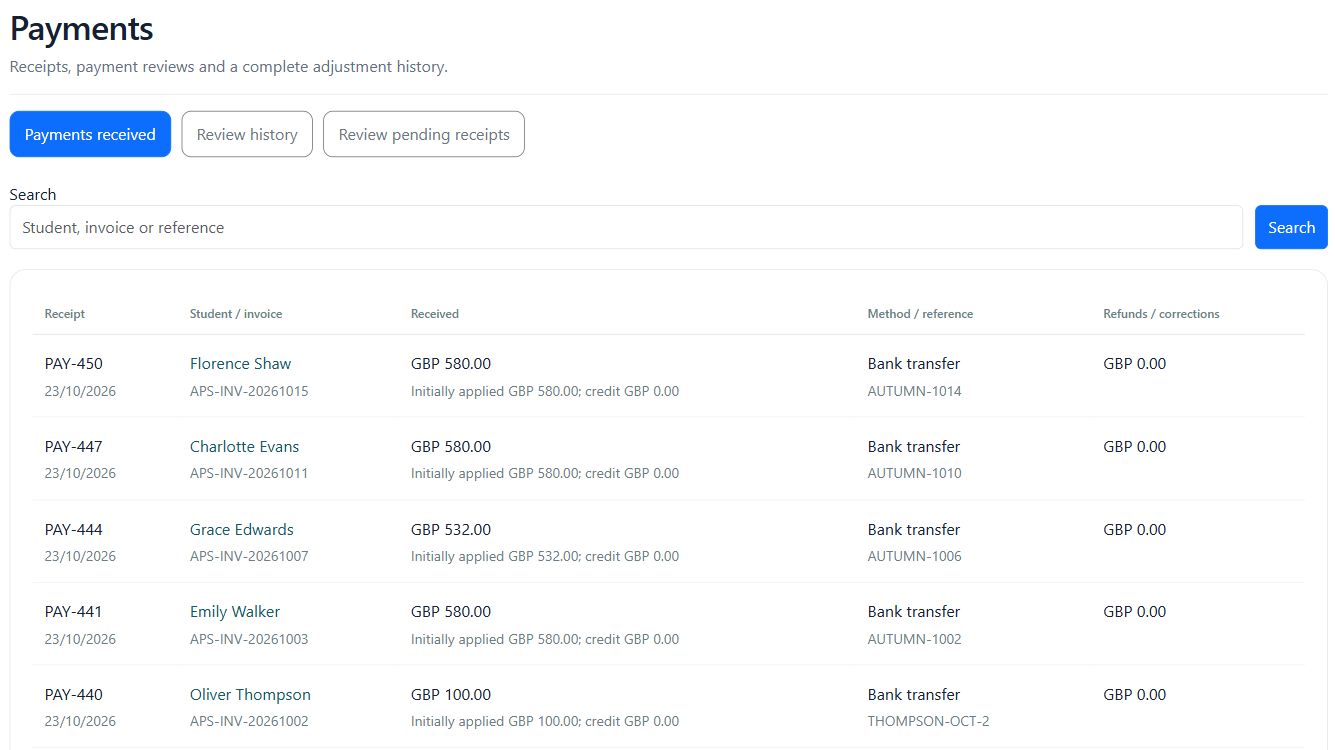Select receipt number PAY-447
Screen dimensions: 1335x750
point(74,447)
